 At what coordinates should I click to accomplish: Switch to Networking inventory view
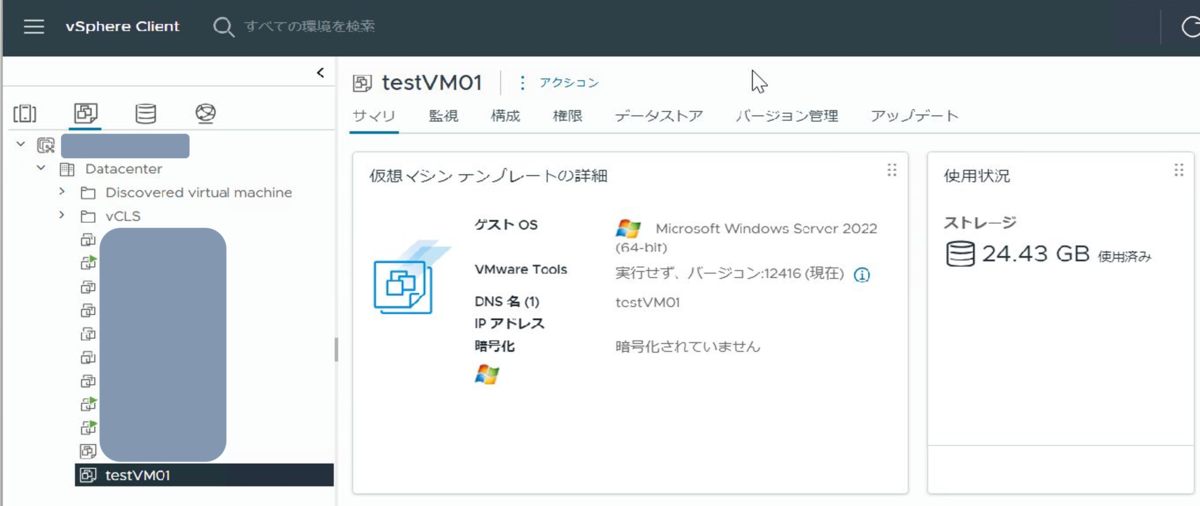pos(206,113)
